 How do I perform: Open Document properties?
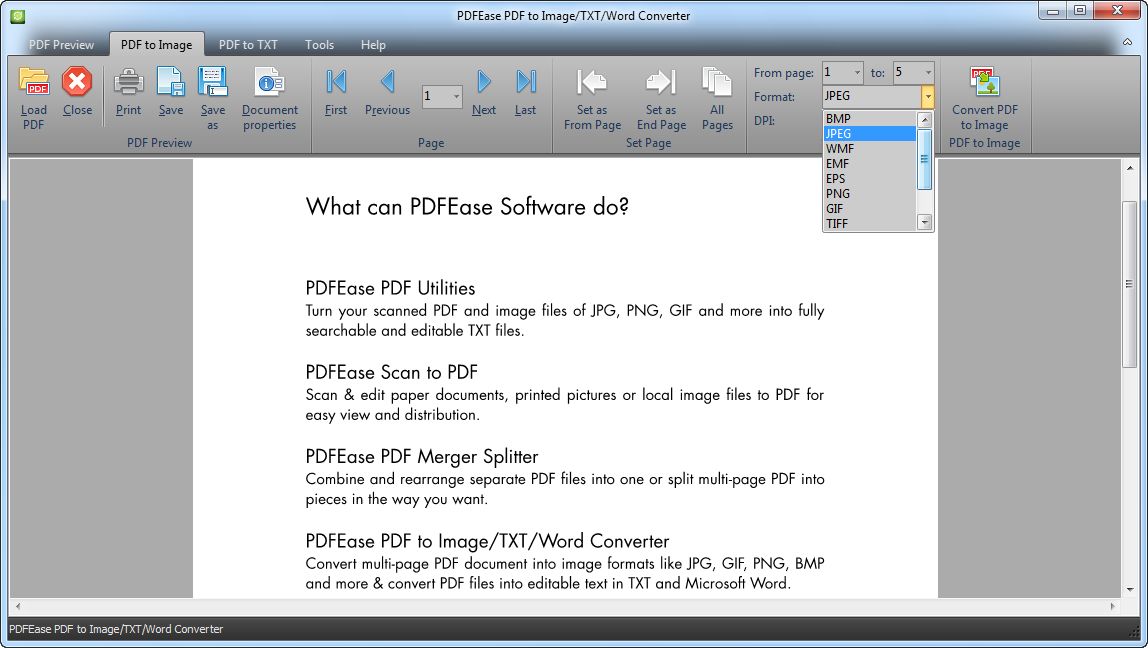point(269,81)
